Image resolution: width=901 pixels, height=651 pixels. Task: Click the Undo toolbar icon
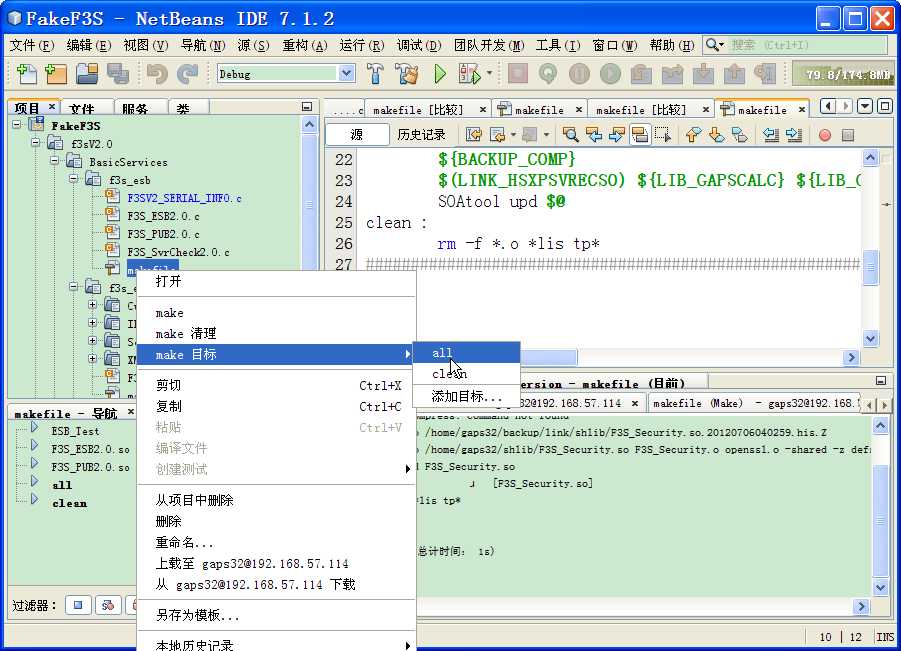tap(156, 74)
